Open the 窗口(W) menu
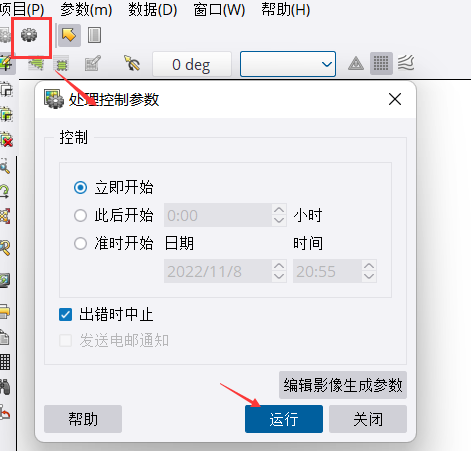Viewport: 471px width, 451px height. coord(219,9)
